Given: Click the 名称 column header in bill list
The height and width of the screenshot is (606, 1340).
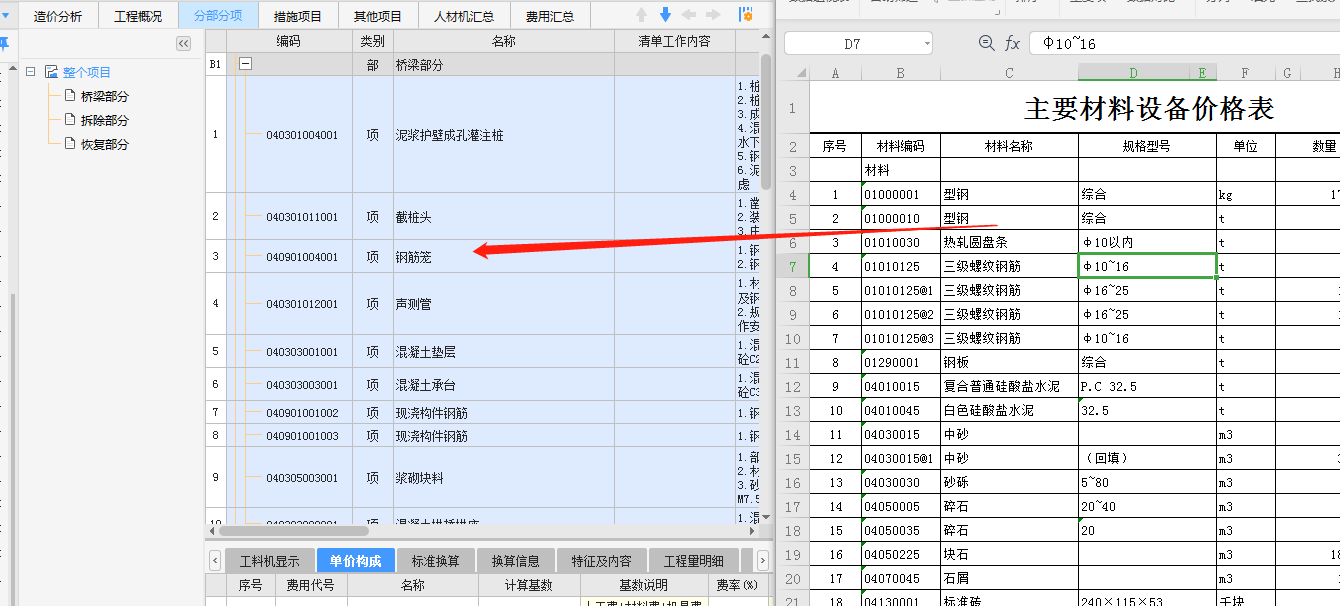Looking at the screenshot, I should point(504,41).
